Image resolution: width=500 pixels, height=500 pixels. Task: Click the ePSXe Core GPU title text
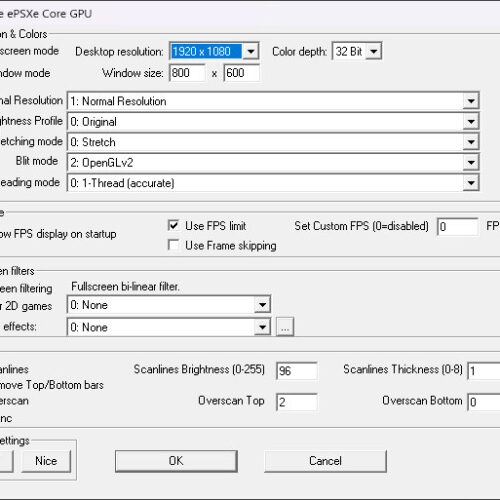49,14
